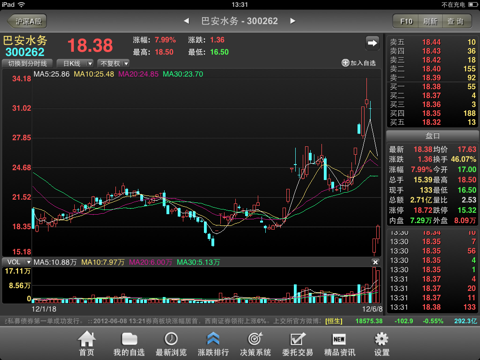Screen dimensions: 480x360
Task: Select 卖四 row at 18.43
Action: click(x=433, y=51)
